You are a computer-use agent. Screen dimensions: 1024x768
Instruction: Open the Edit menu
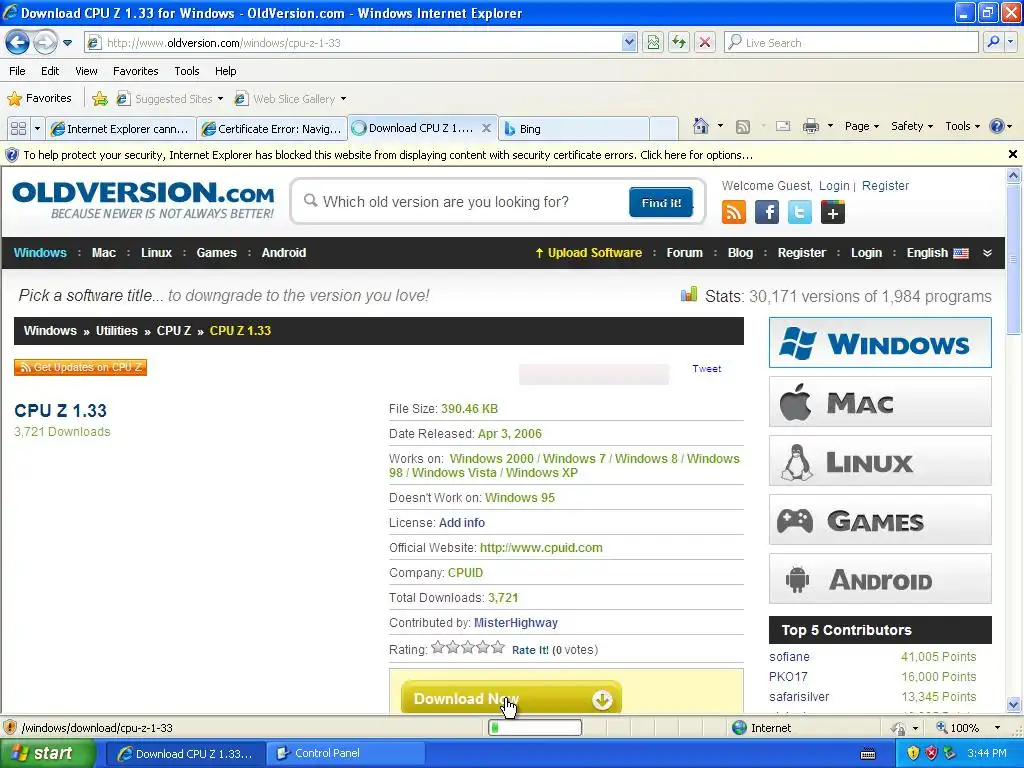tap(50, 71)
